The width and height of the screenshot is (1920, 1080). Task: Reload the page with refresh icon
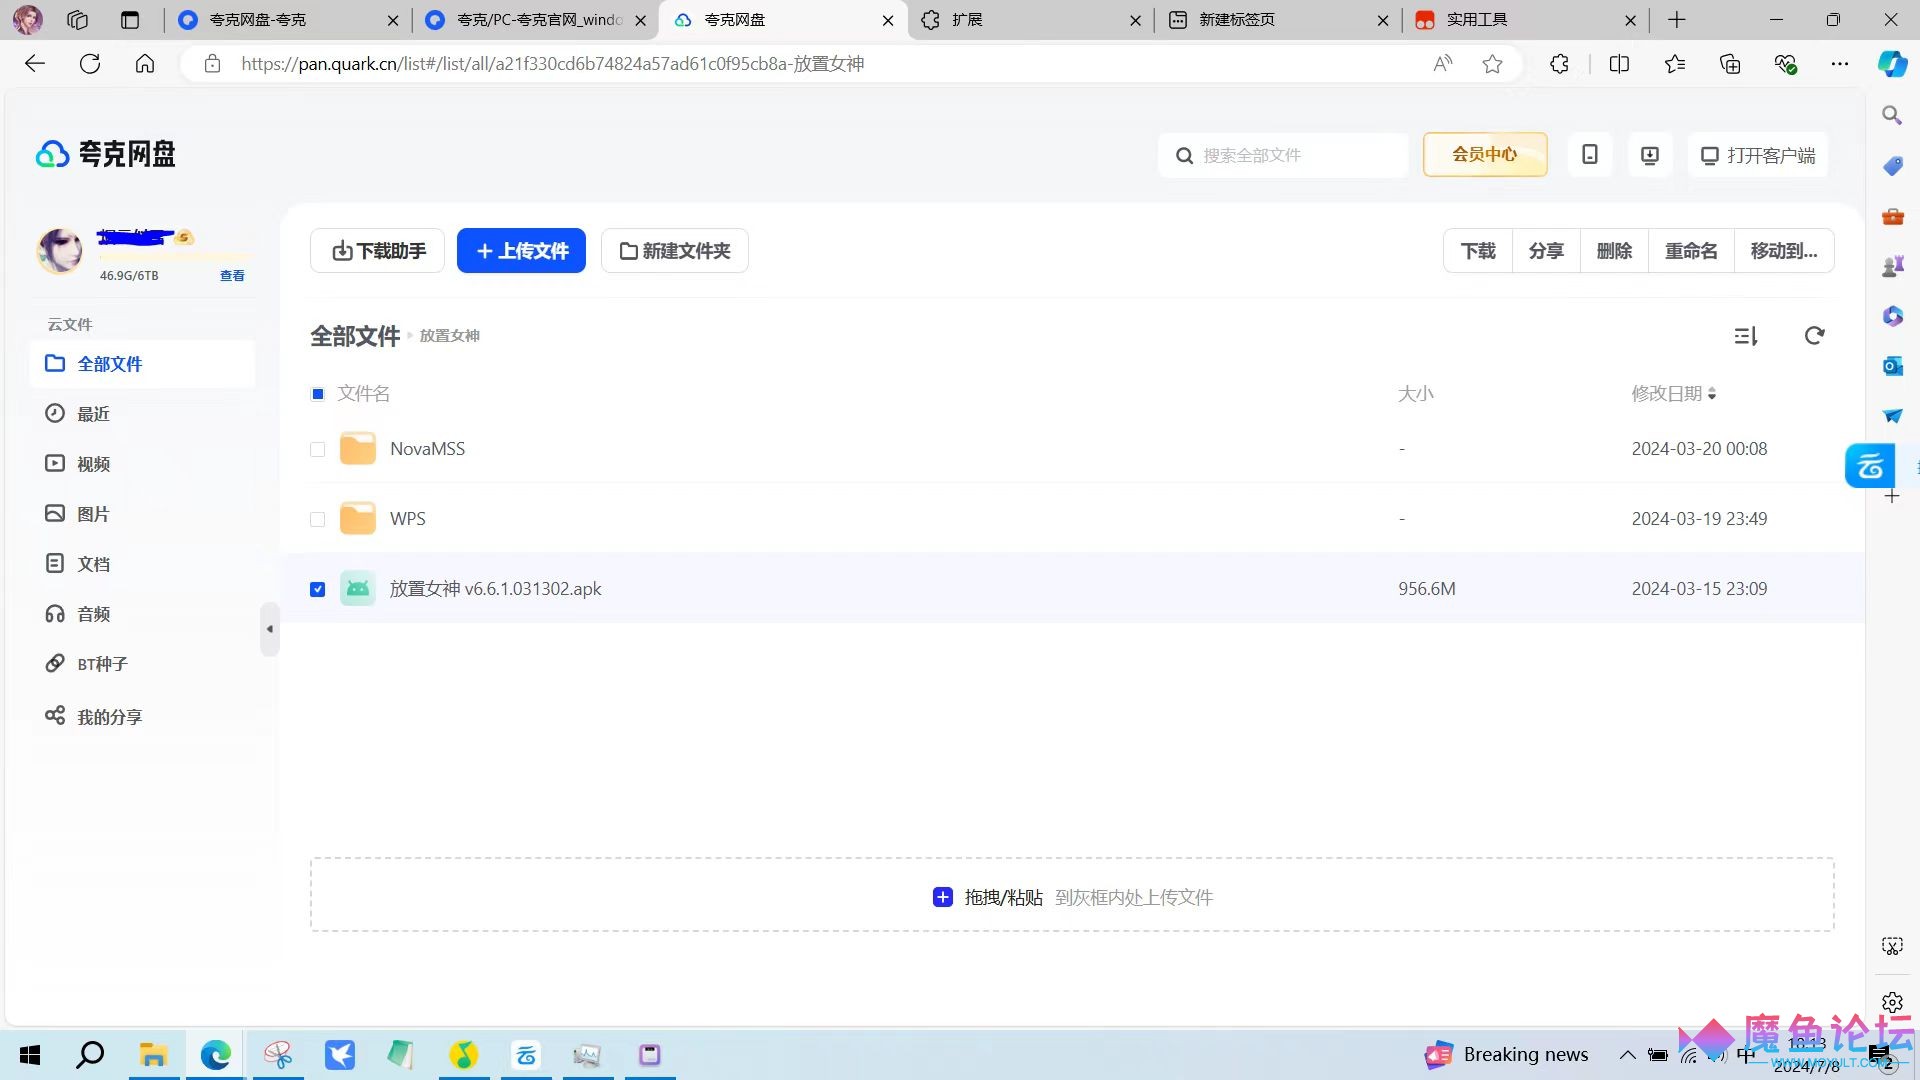(90, 64)
